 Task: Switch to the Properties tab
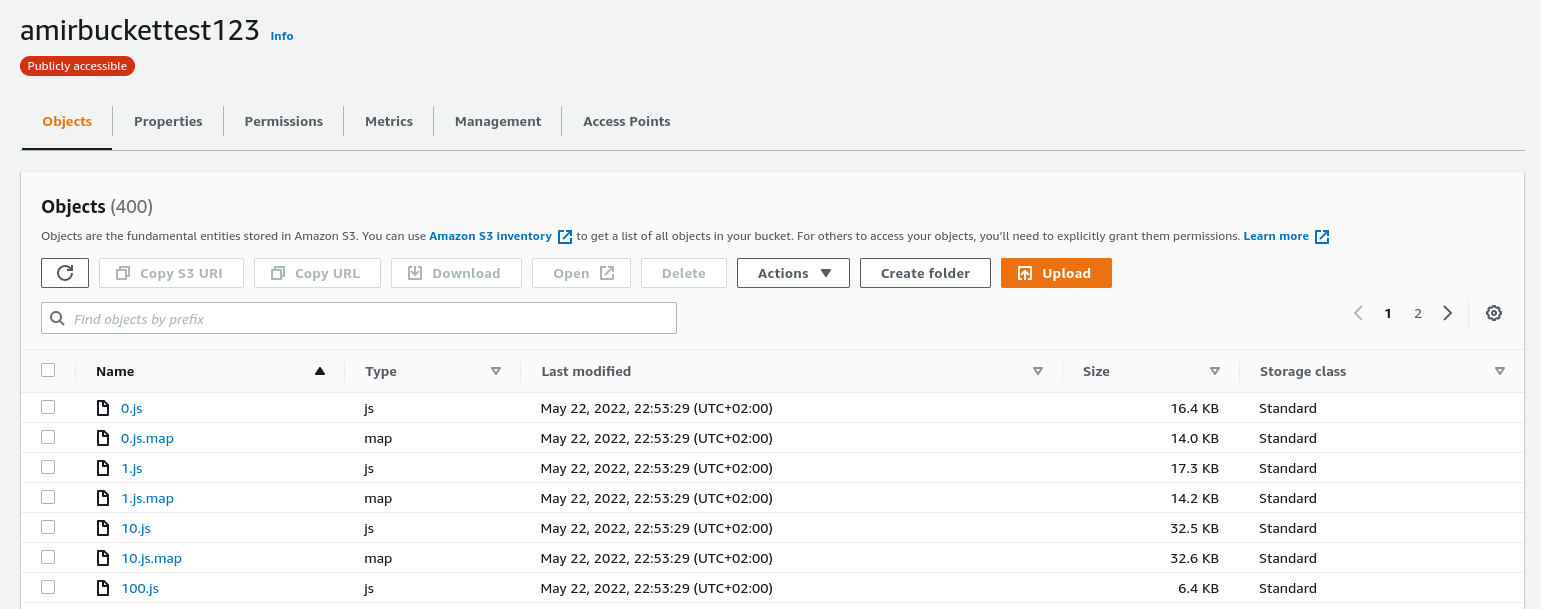click(168, 121)
